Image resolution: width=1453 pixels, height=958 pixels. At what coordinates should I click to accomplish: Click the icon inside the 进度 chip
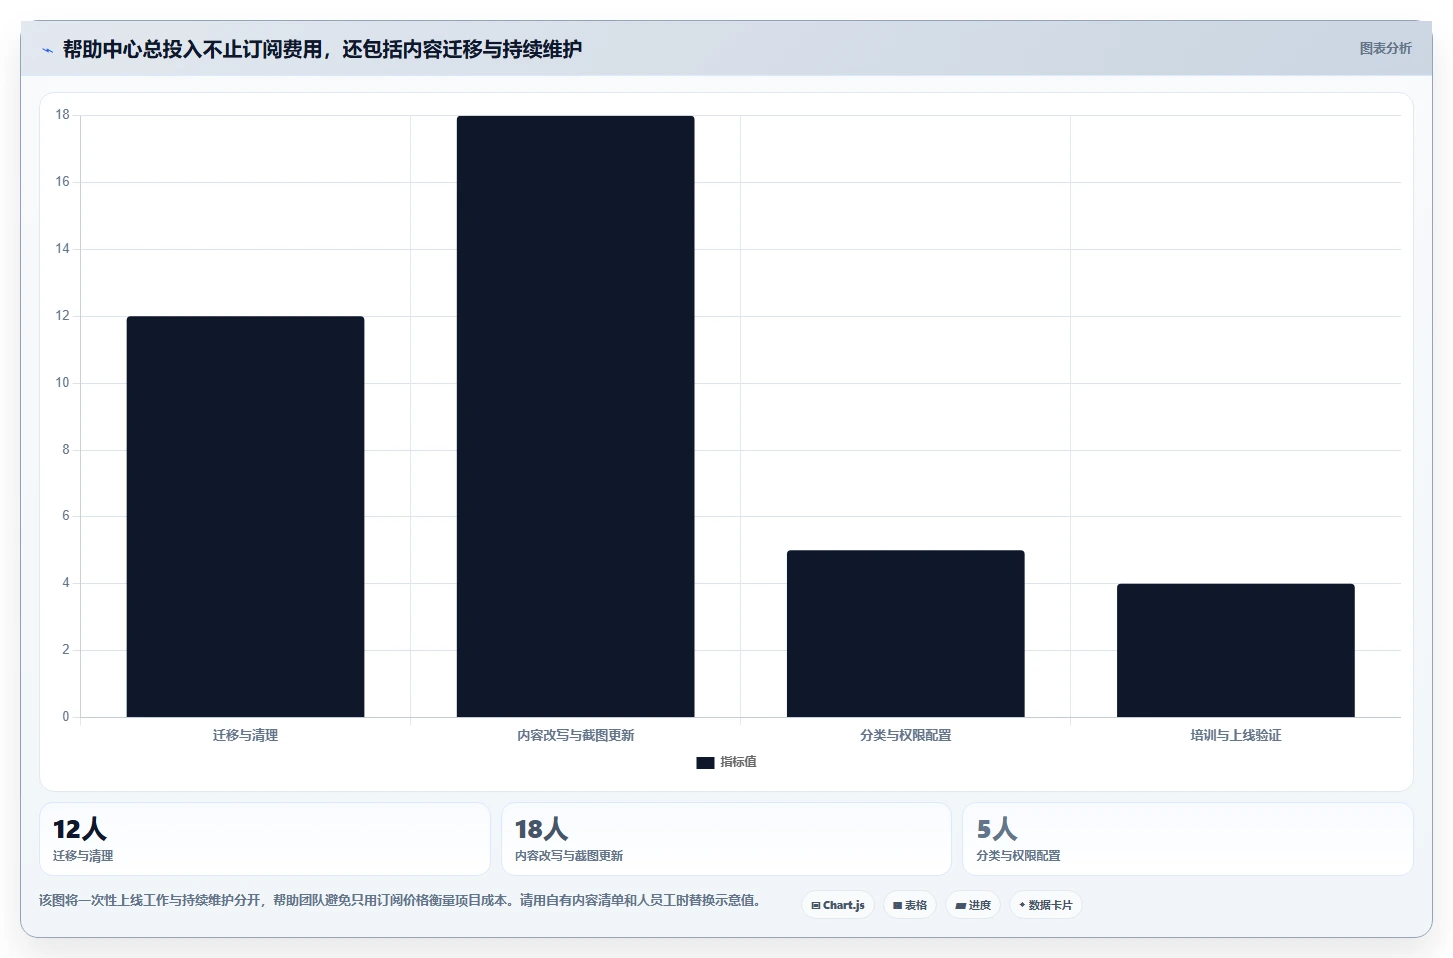961,906
